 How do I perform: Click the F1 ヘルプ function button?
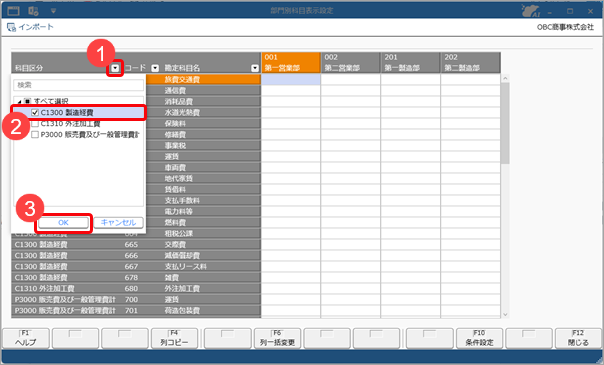coord(26,338)
